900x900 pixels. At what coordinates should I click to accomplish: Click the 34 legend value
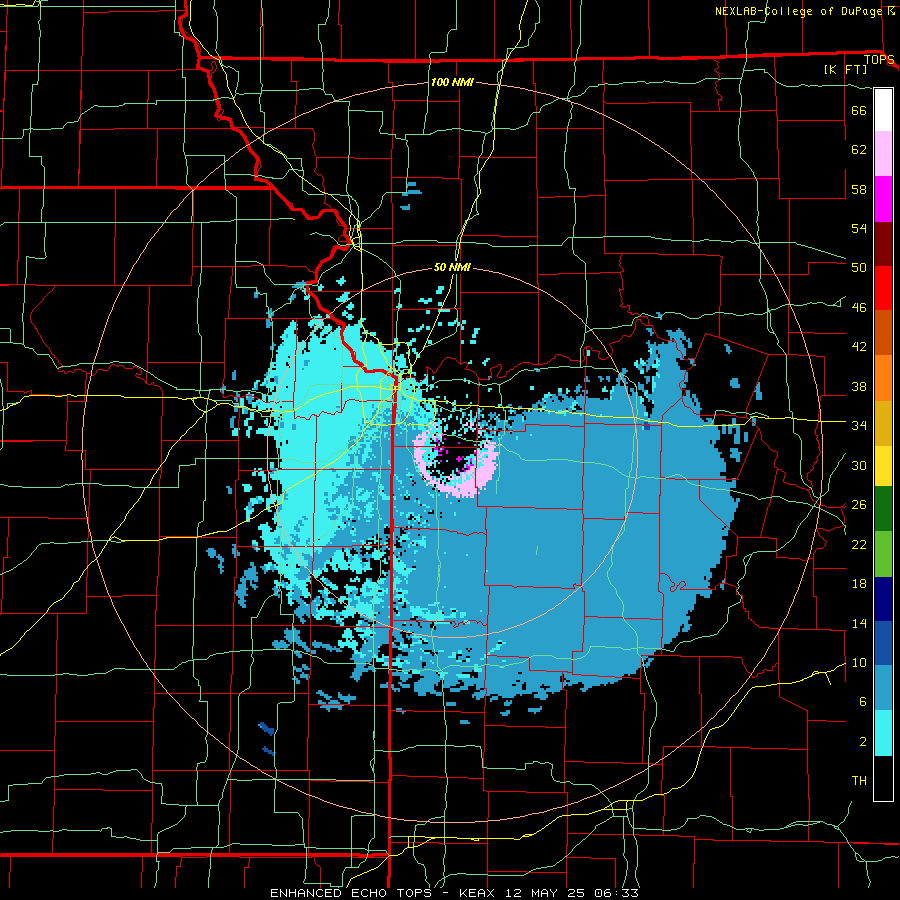coord(859,426)
